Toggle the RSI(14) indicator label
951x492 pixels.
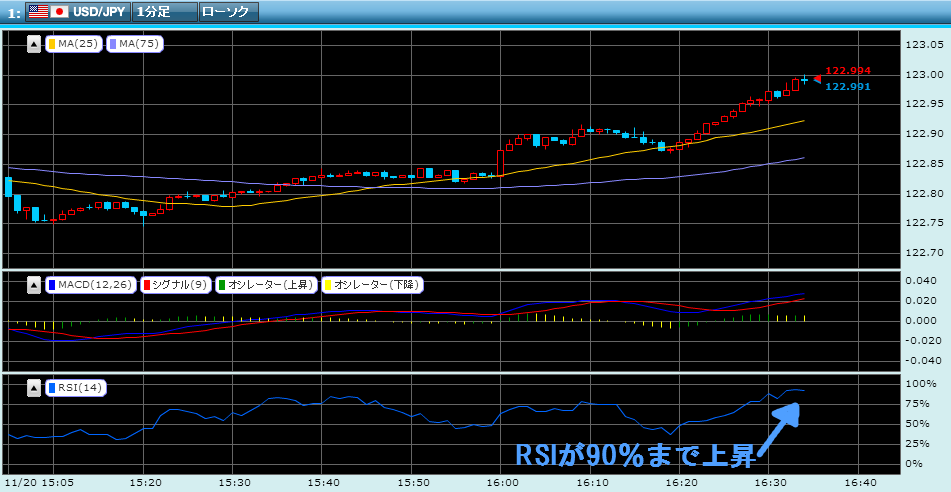[76, 388]
